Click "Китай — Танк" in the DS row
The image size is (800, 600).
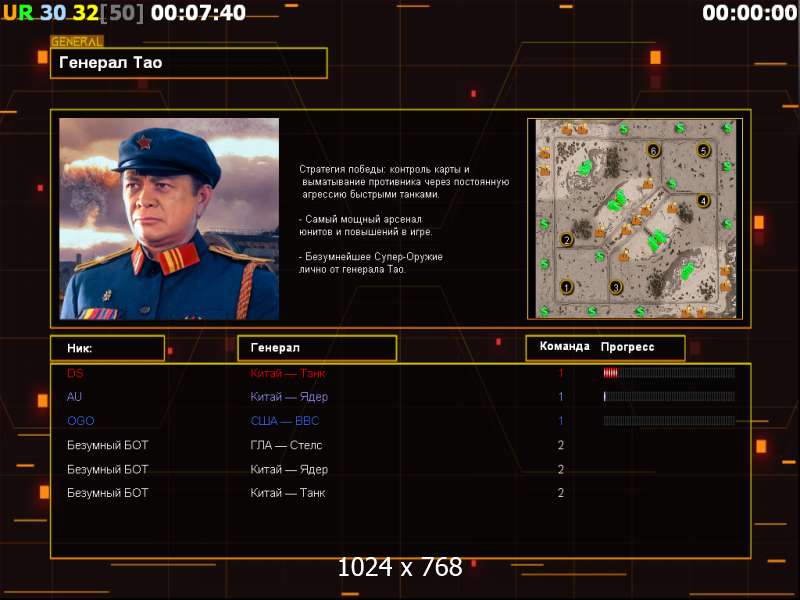tap(288, 373)
